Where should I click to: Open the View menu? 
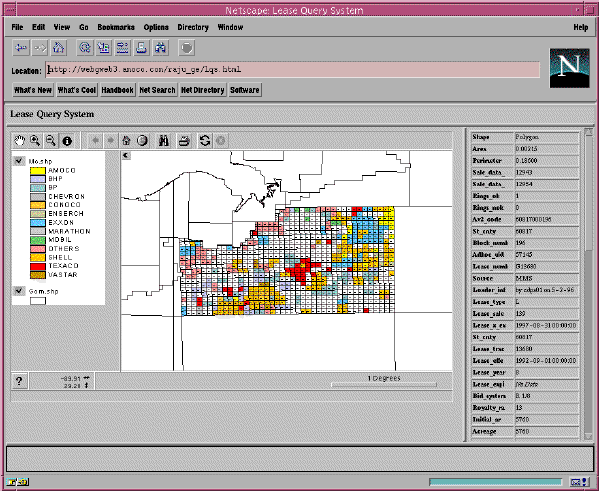click(x=62, y=27)
